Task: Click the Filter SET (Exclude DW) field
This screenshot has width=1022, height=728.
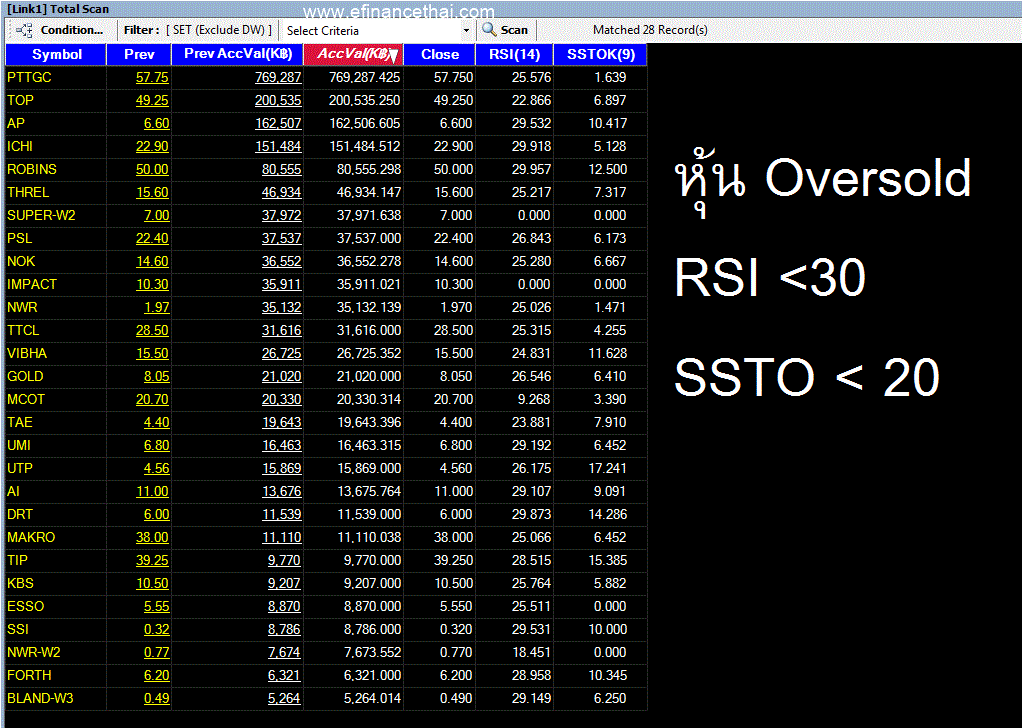Action: click(219, 30)
